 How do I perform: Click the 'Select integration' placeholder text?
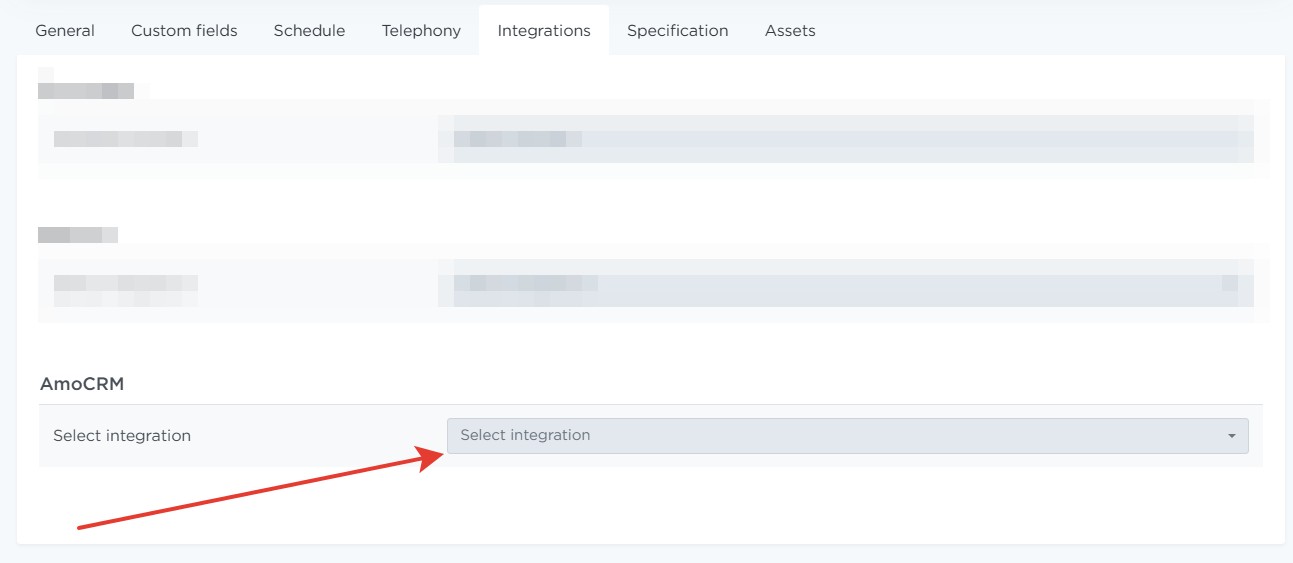(x=525, y=436)
